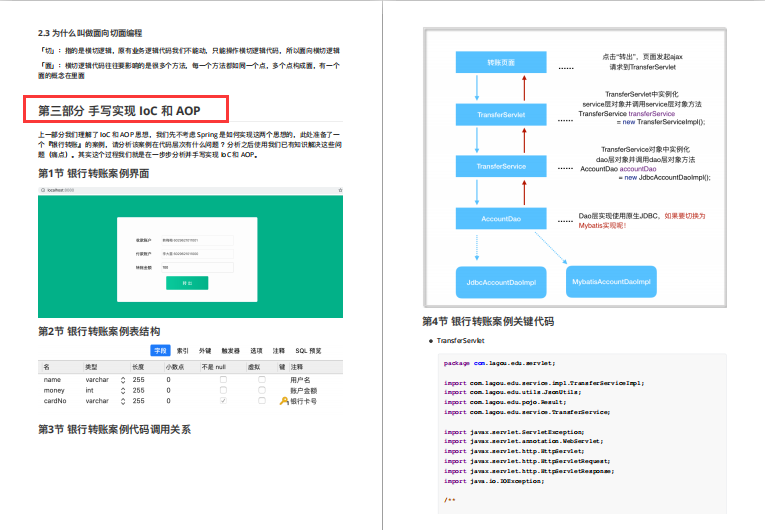Click the MybatisAccountDaoImpl rounded box

[x=611, y=282]
